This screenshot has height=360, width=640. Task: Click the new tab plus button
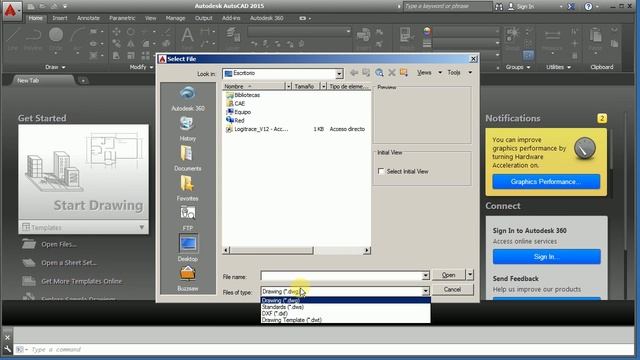point(83,80)
